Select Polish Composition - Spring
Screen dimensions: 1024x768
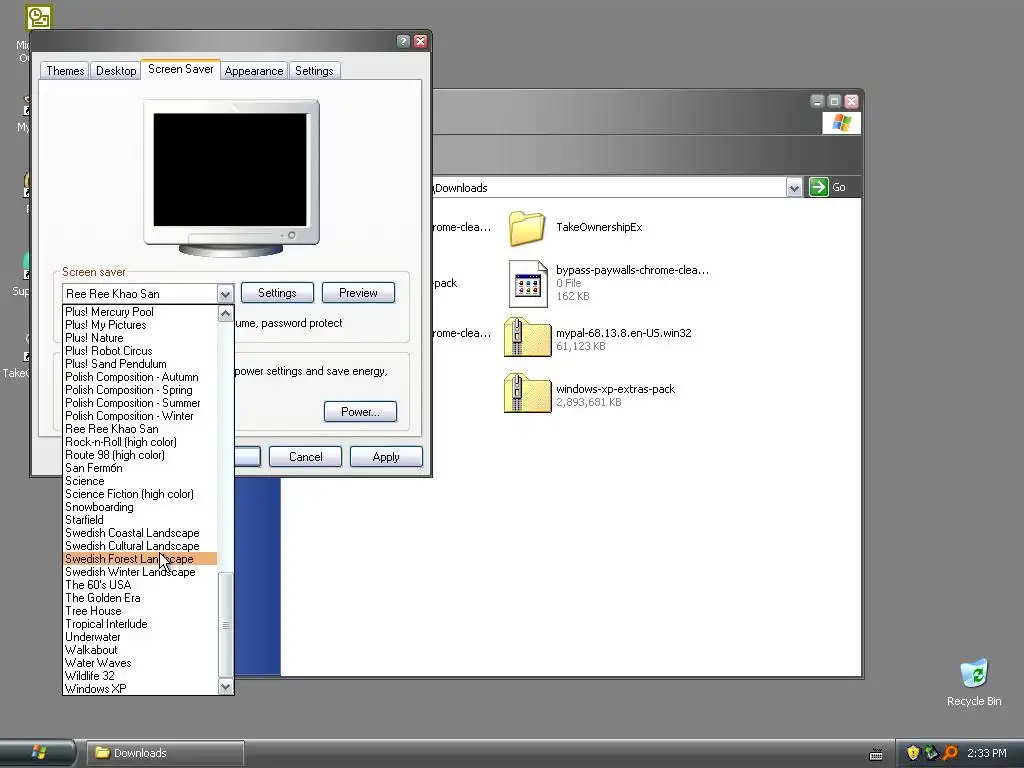[140, 391]
